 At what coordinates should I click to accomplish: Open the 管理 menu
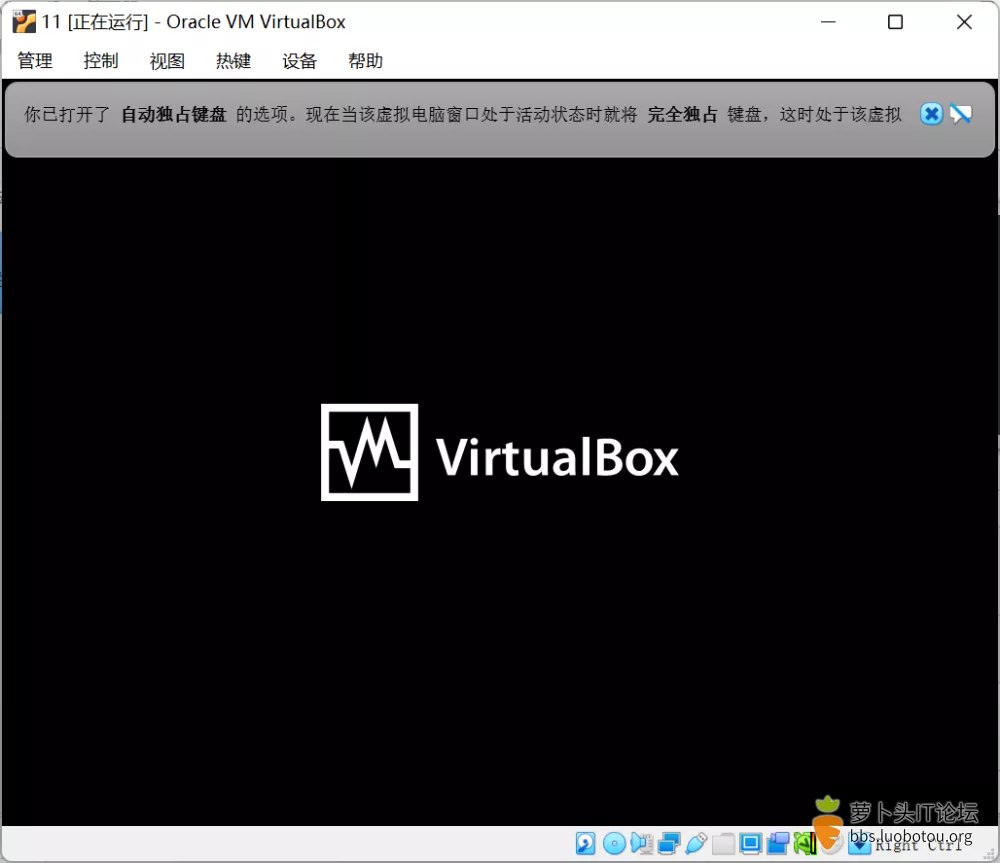(35, 61)
